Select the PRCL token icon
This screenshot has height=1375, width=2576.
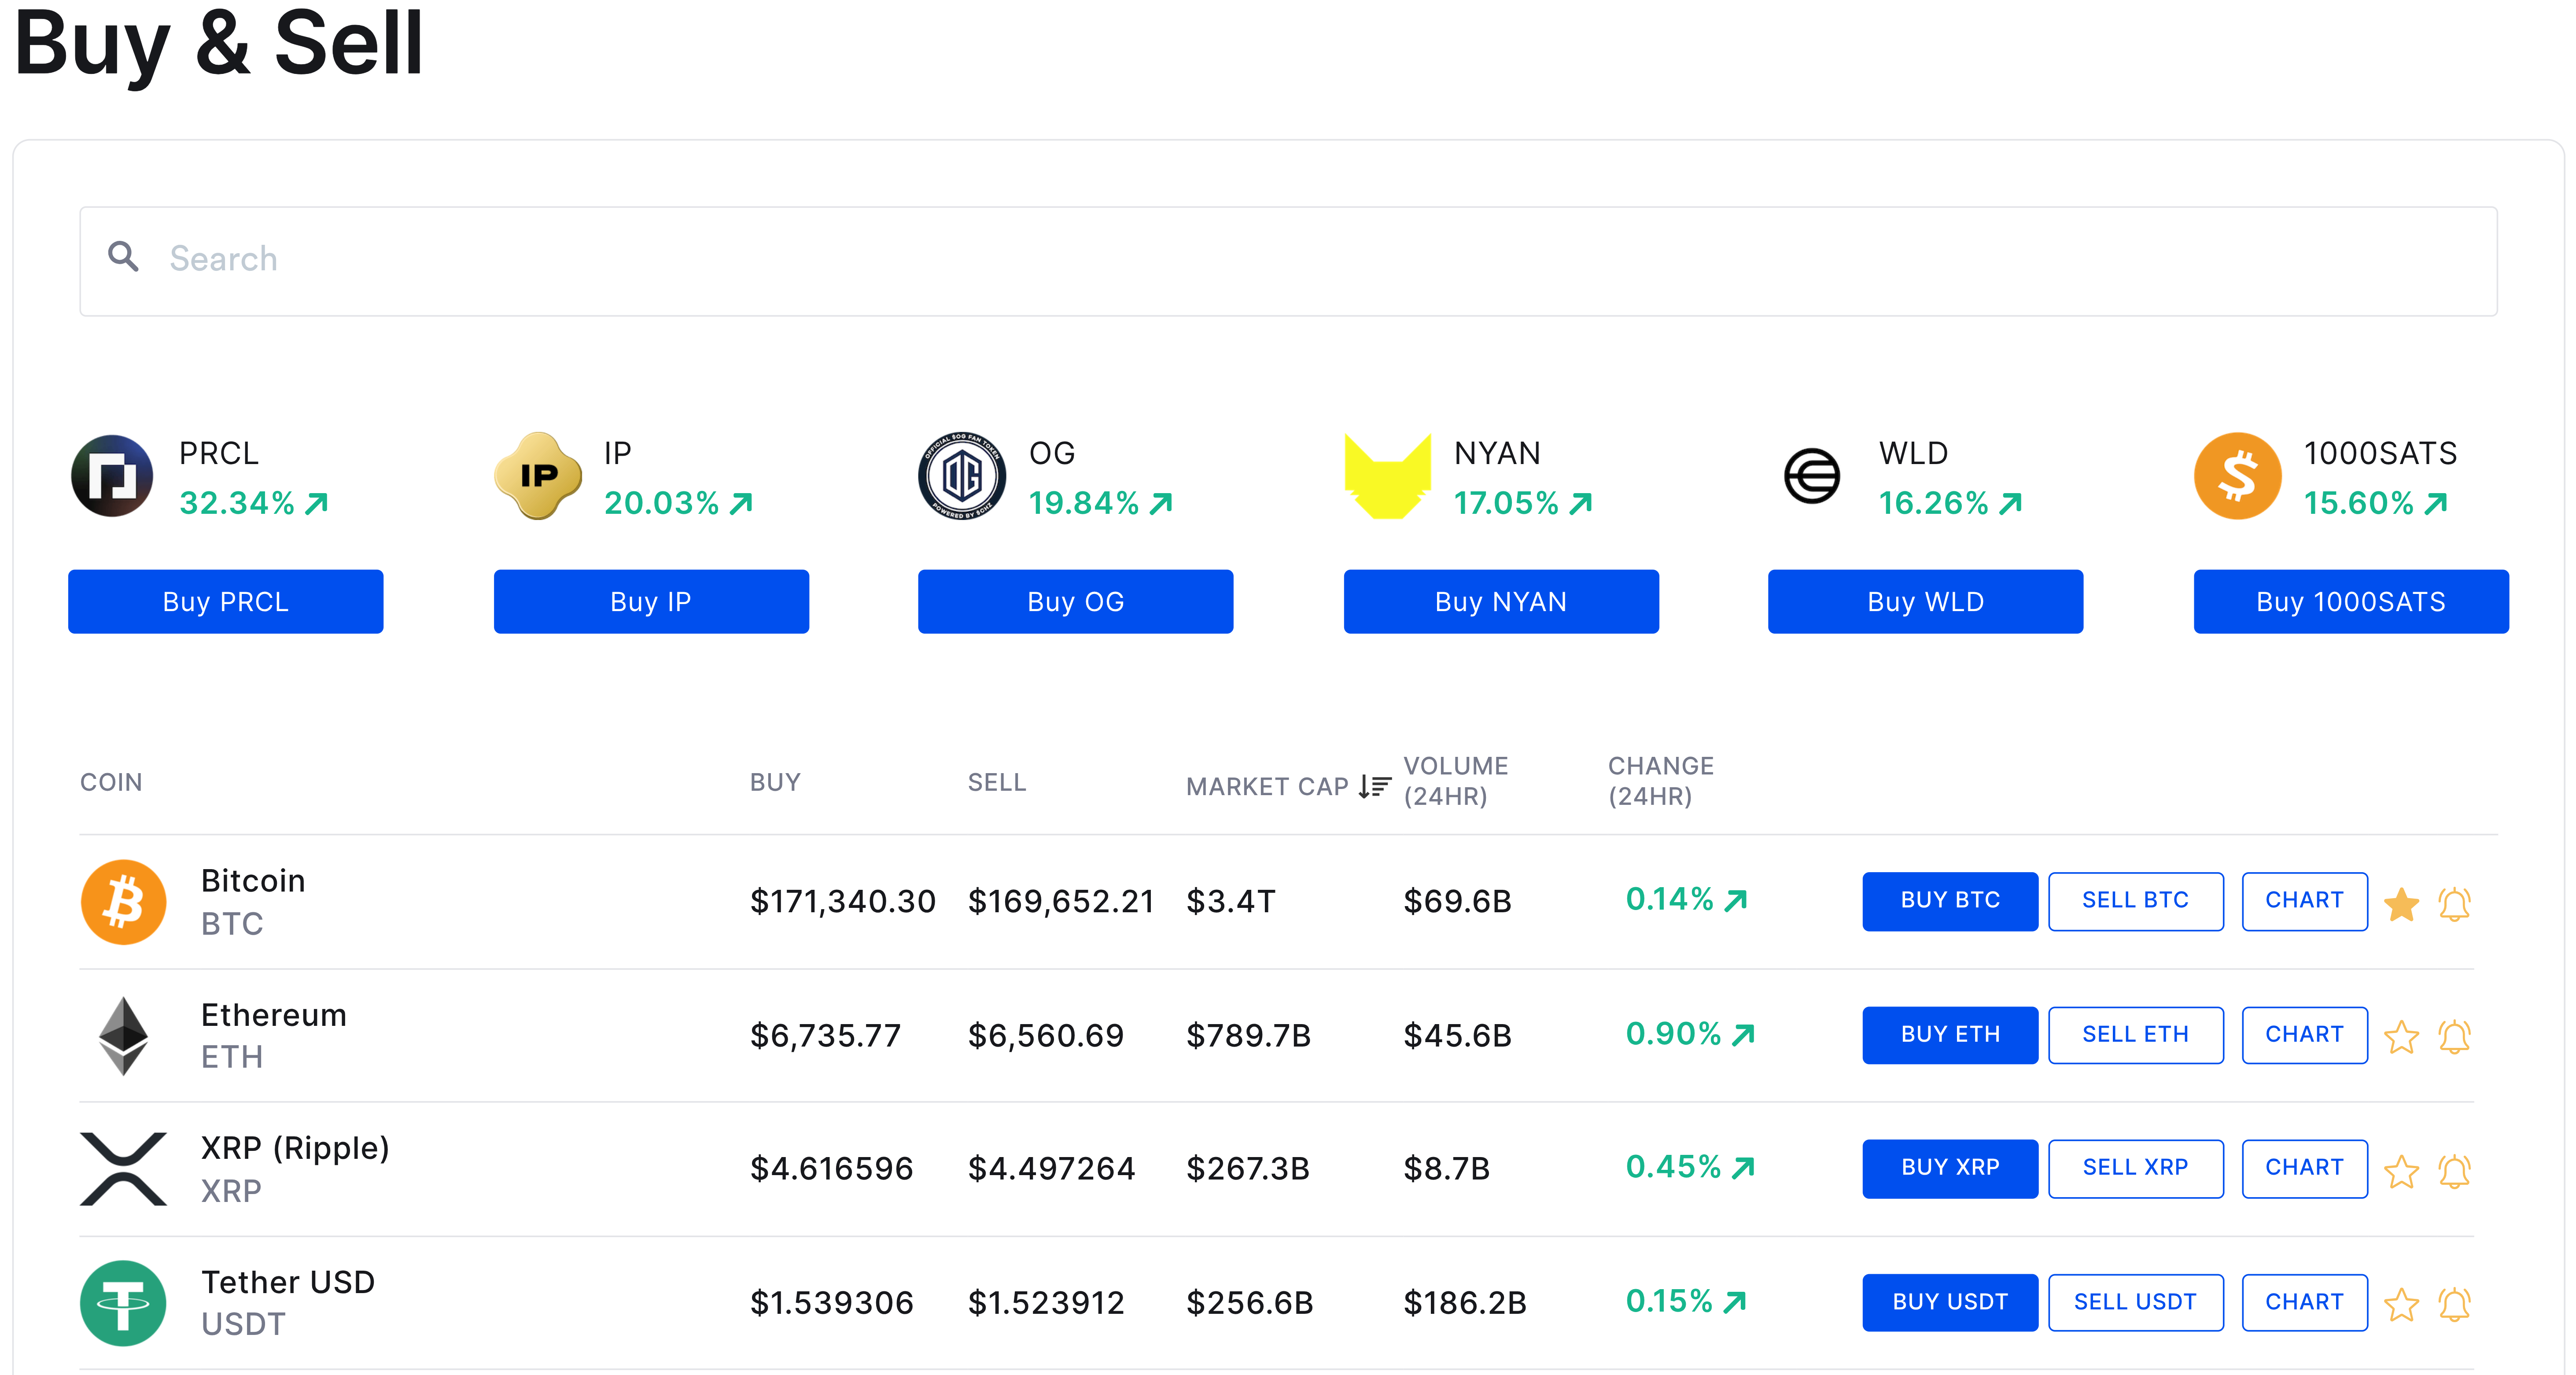coord(111,477)
